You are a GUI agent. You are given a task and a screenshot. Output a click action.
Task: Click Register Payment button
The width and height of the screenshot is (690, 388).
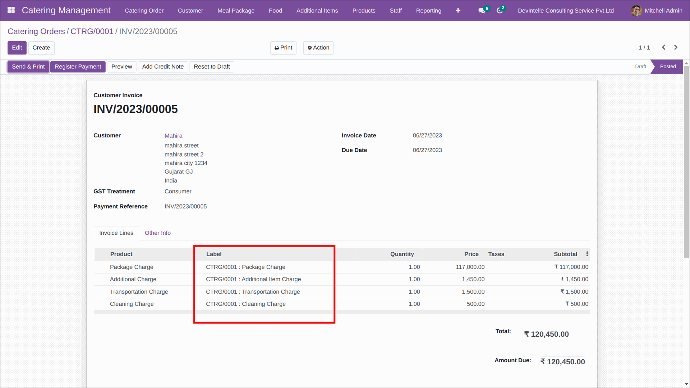coord(78,66)
